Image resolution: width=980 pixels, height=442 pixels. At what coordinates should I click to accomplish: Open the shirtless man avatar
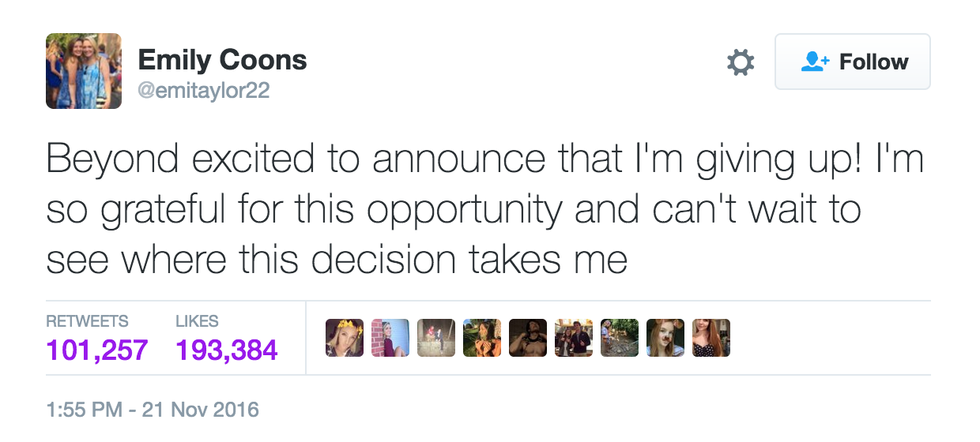tap(528, 338)
